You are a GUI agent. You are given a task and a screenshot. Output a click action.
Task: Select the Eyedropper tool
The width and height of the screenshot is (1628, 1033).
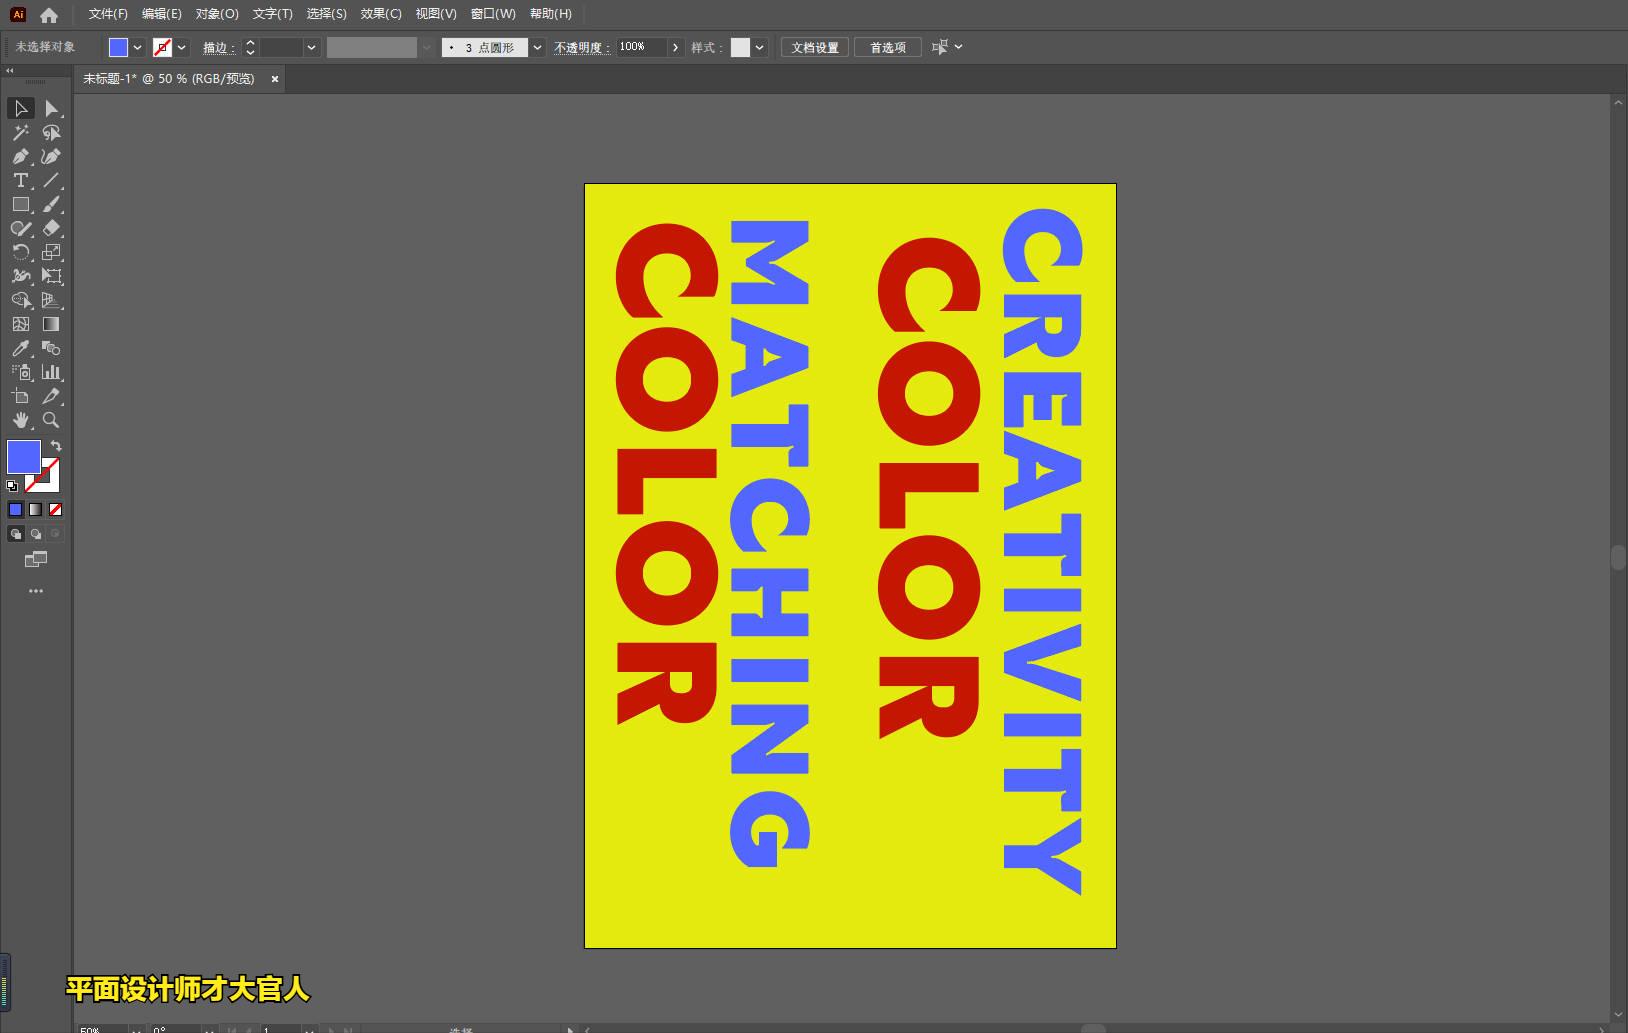point(20,348)
